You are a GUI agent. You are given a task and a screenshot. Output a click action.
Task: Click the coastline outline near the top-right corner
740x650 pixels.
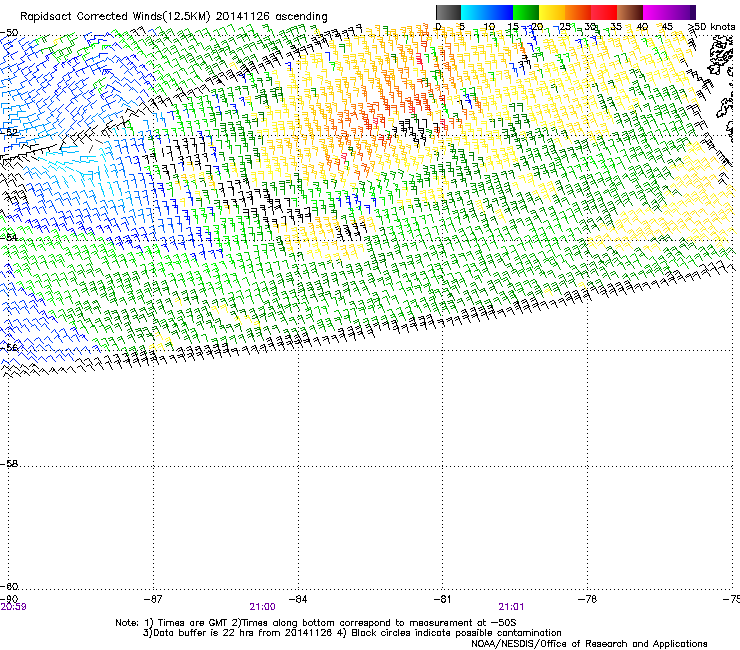[720, 57]
